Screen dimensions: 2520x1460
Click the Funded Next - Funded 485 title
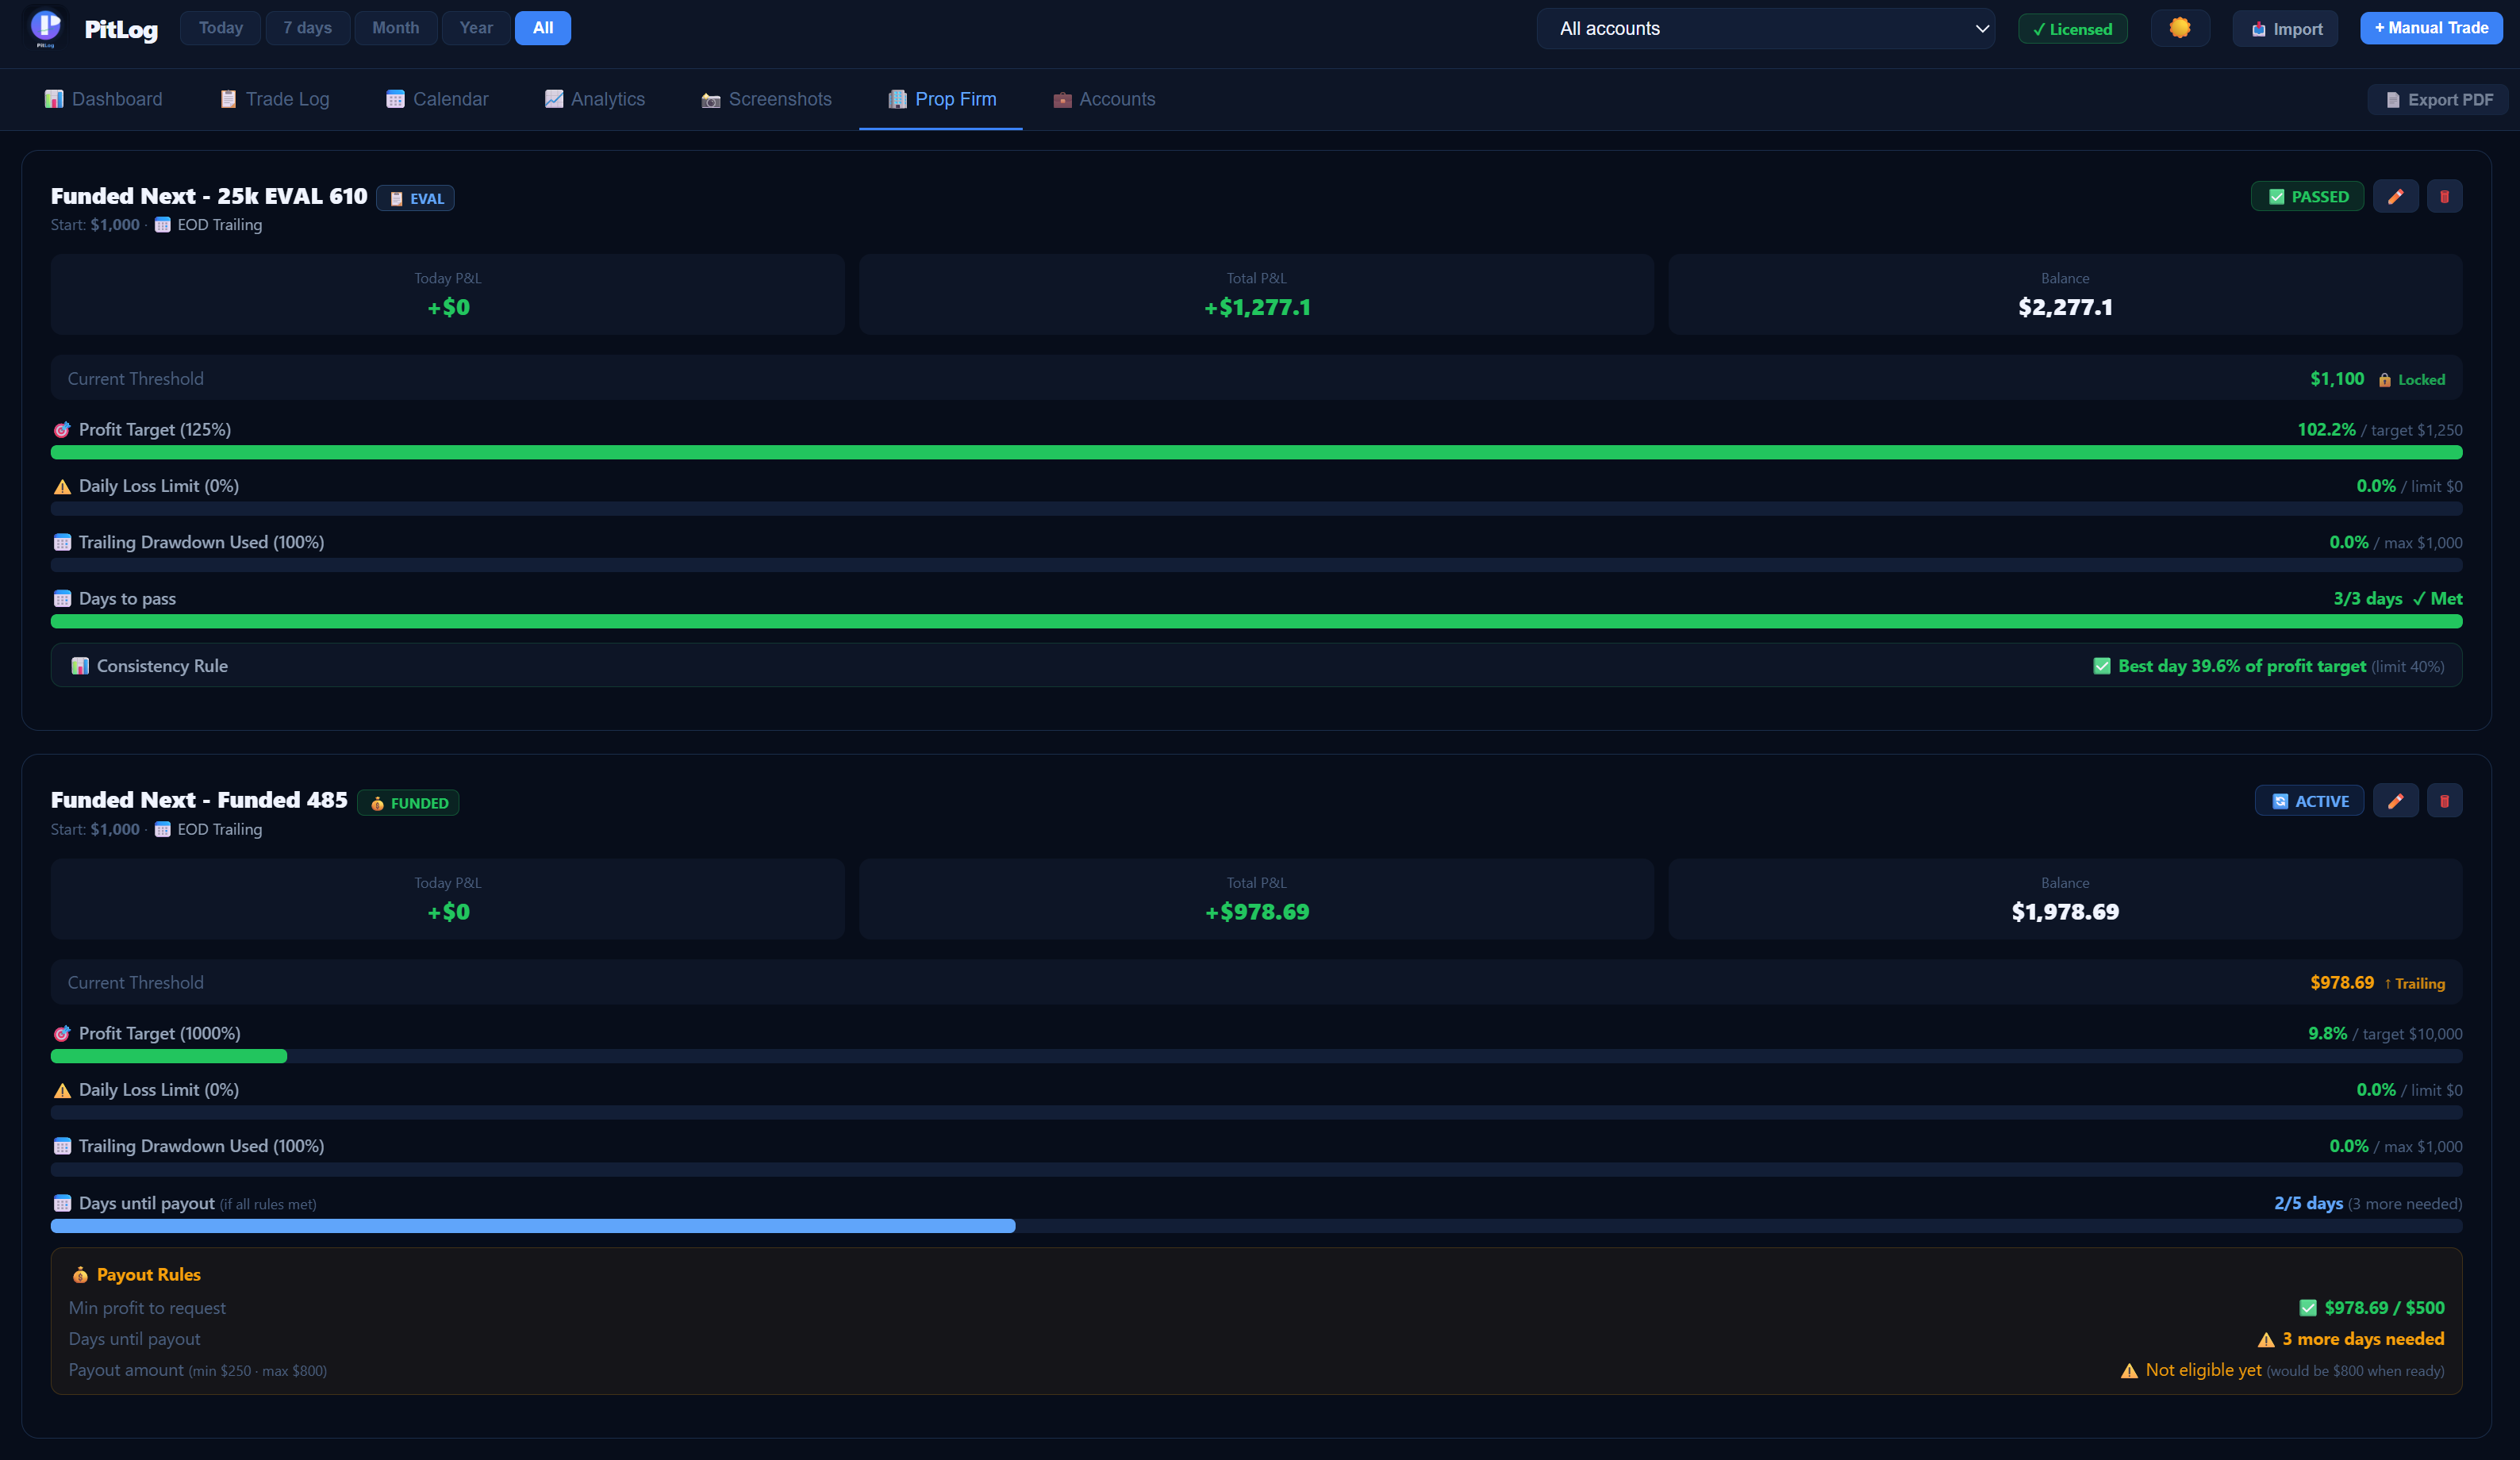click(x=199, y=801)
